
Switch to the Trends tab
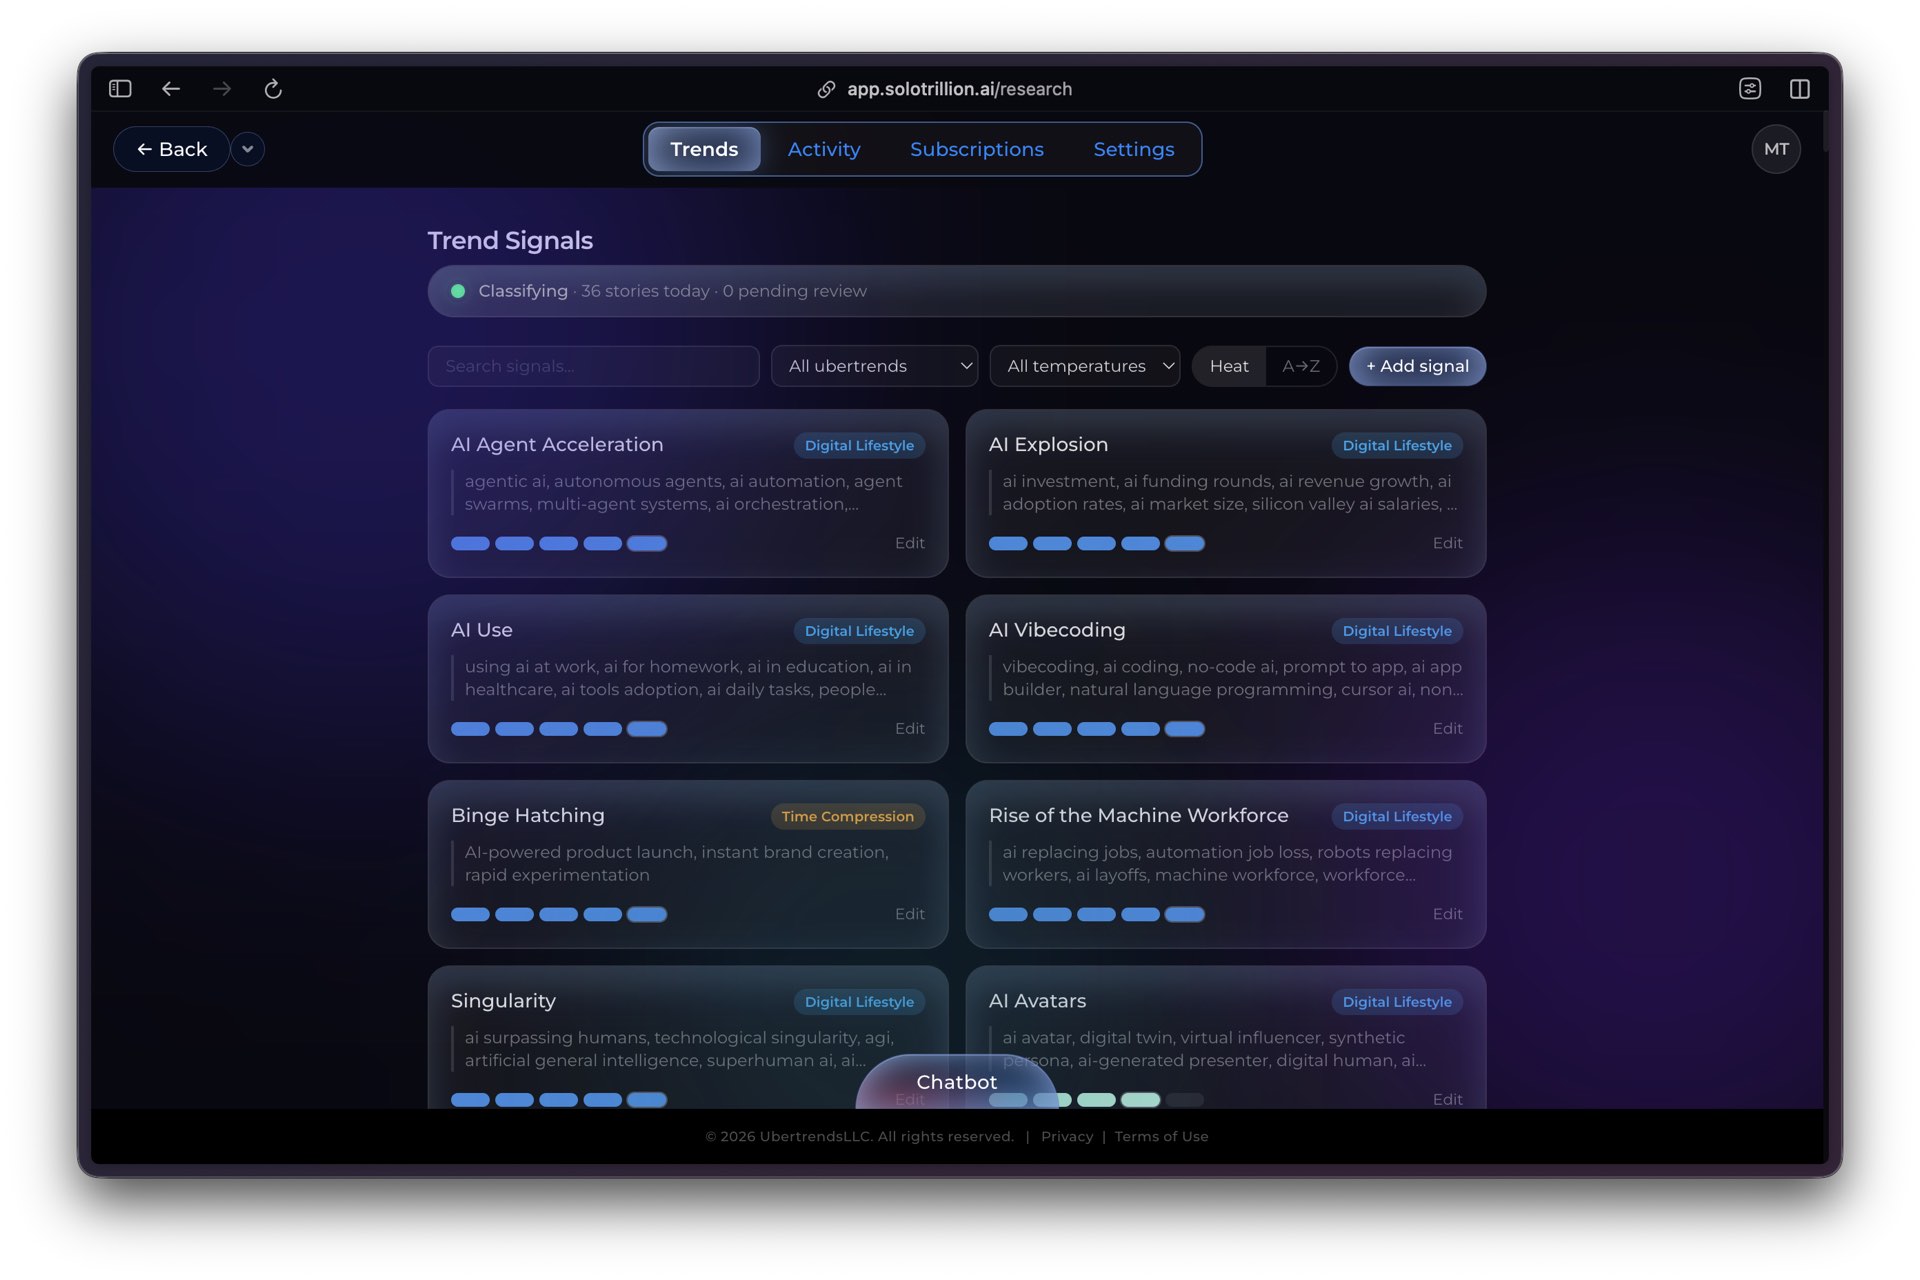pos(704,149)
